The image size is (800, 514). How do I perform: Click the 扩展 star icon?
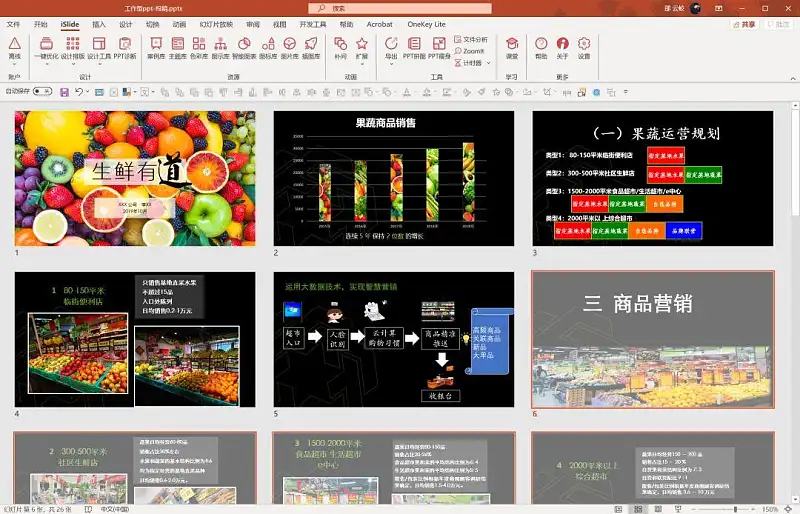tap(362, 44)
